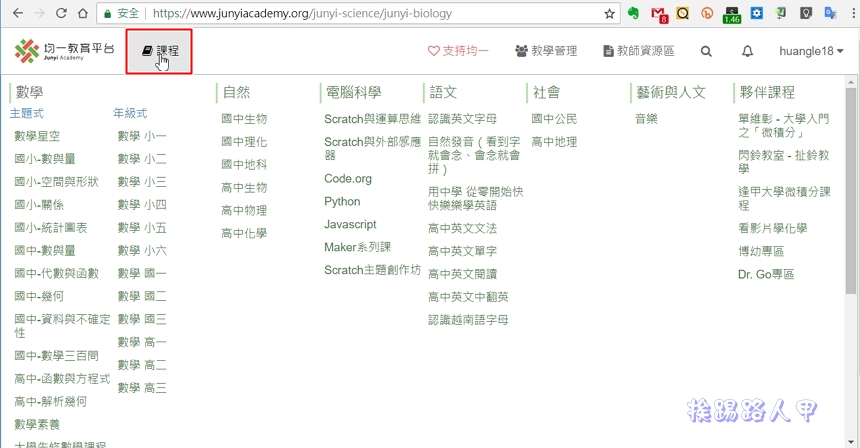Open 認識英文字母 course
The image size is (860, 448).
pos(462,119)
